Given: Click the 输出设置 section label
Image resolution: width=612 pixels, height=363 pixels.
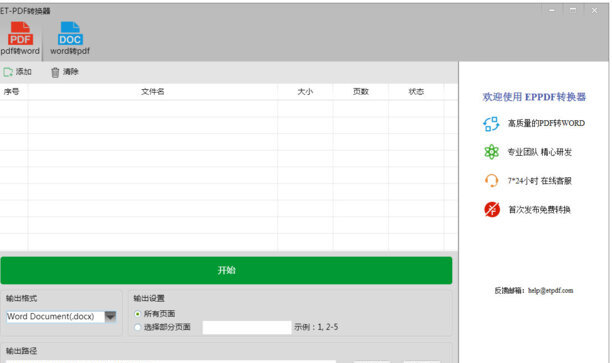Looking at the screenshot, I should coord(149,299).
